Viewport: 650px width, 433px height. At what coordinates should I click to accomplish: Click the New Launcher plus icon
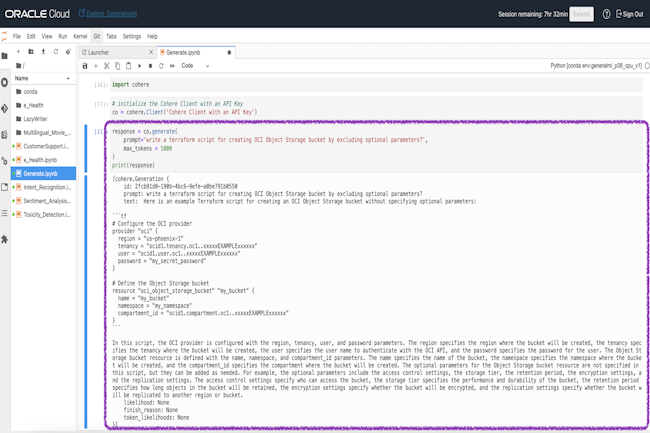[18, 52]
